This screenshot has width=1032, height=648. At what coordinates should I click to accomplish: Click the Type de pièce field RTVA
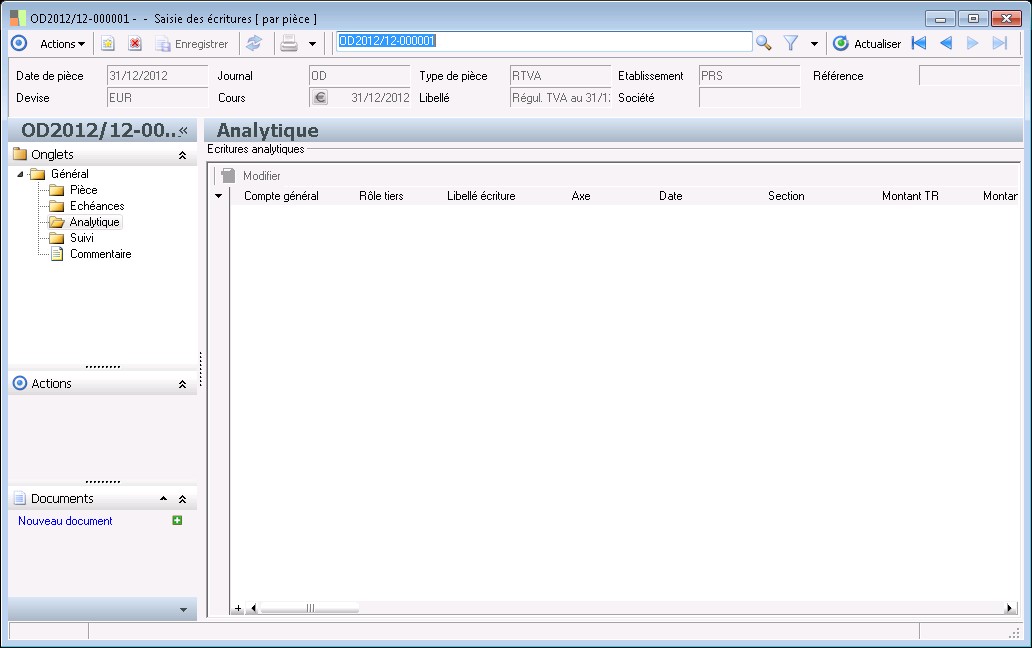[x=561, y=76]
